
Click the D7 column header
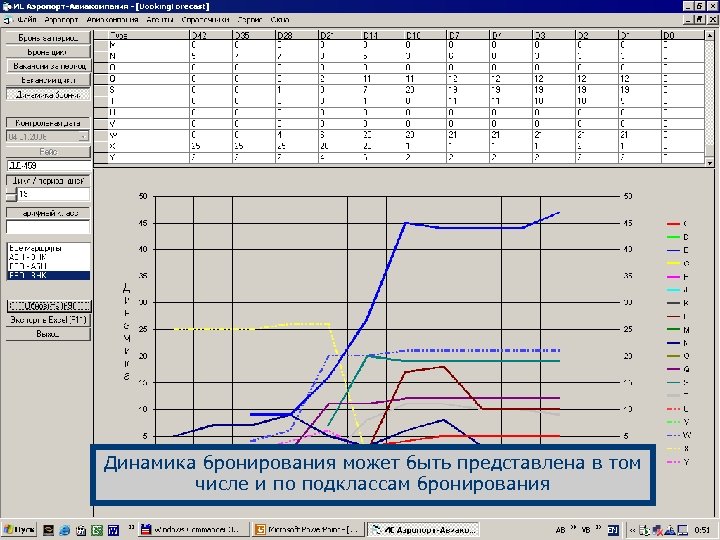coord(468,35)
